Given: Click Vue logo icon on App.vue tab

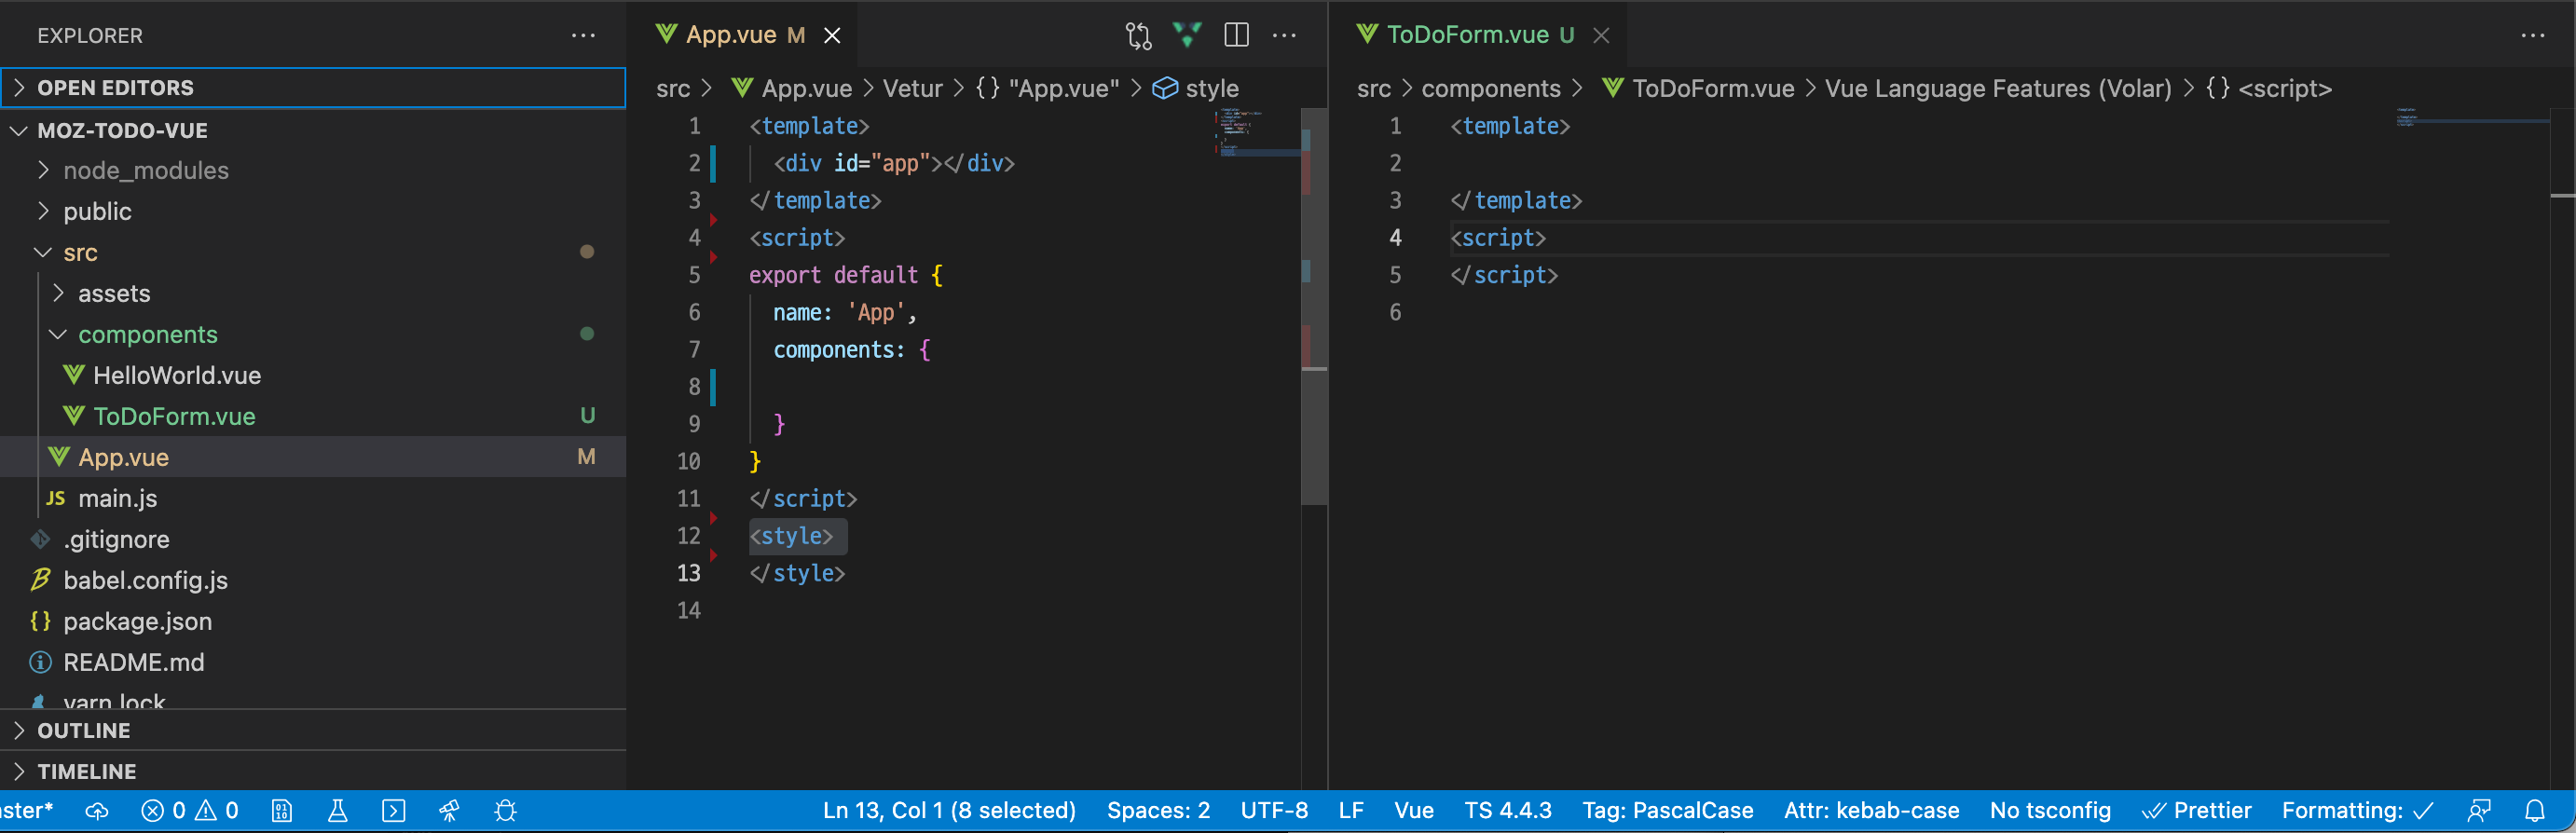Looking at the screenshot, I should (667, 35).
